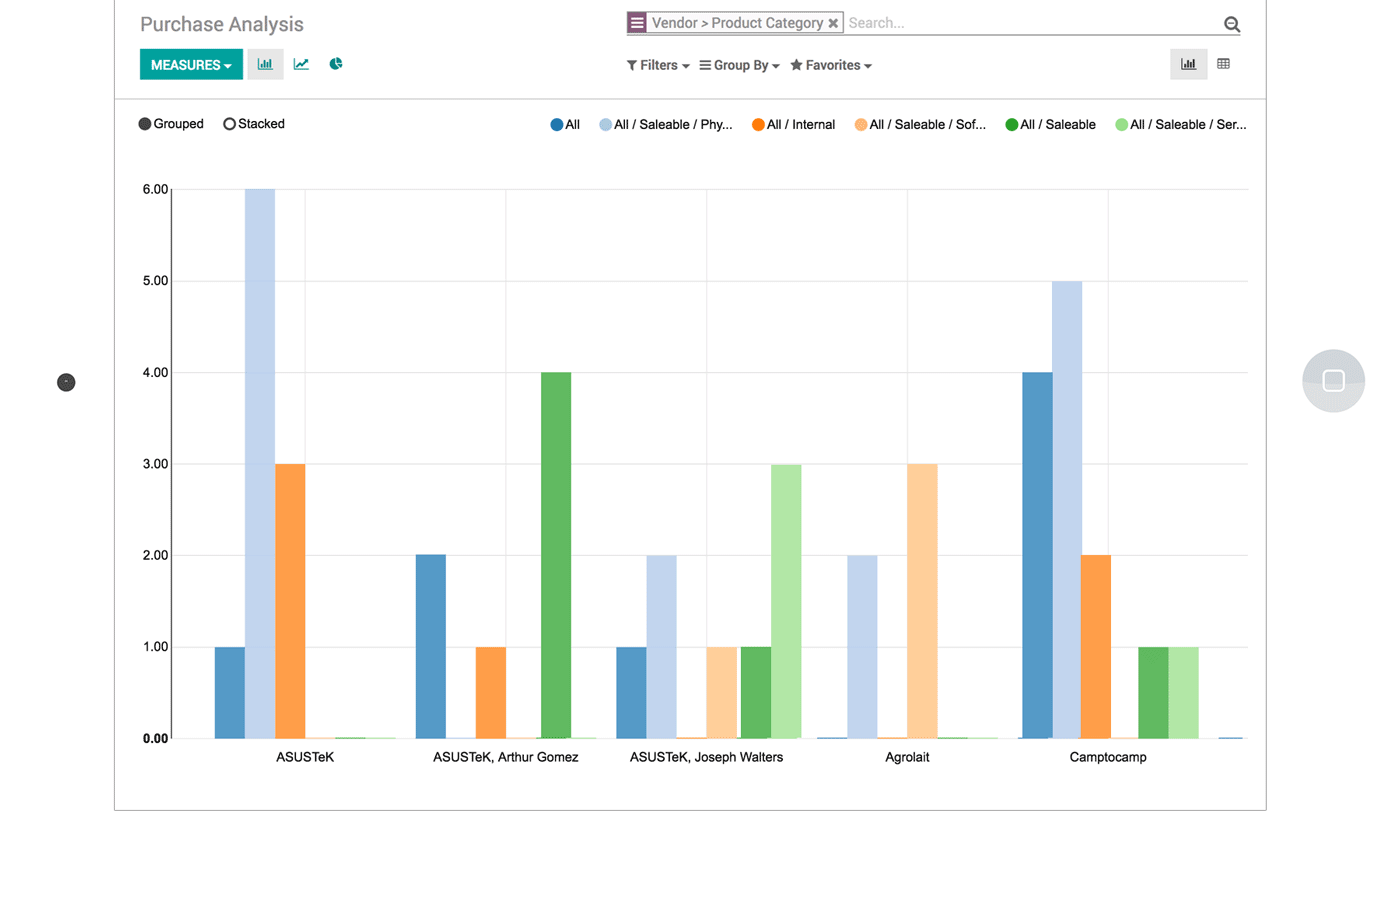Open the Measures dropdown

190,65
